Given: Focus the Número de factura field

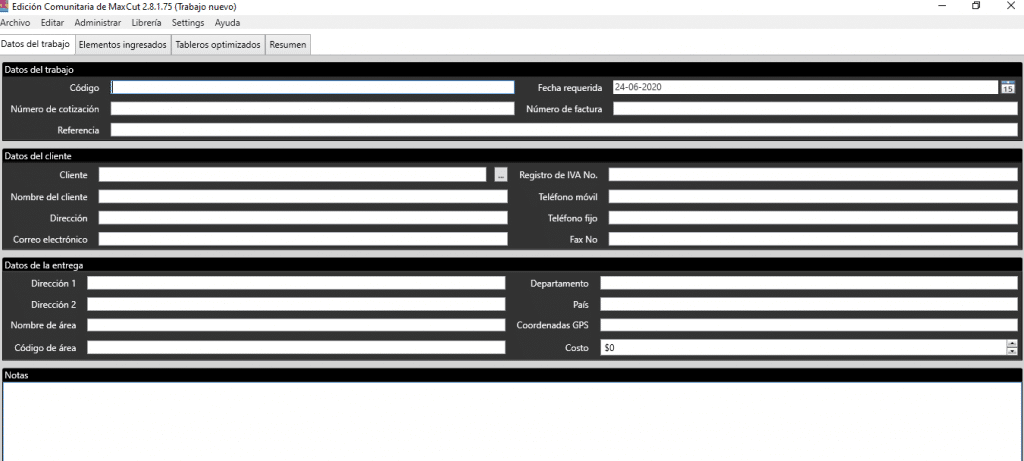Looking at the screenshot, I should tap(815, 109).
